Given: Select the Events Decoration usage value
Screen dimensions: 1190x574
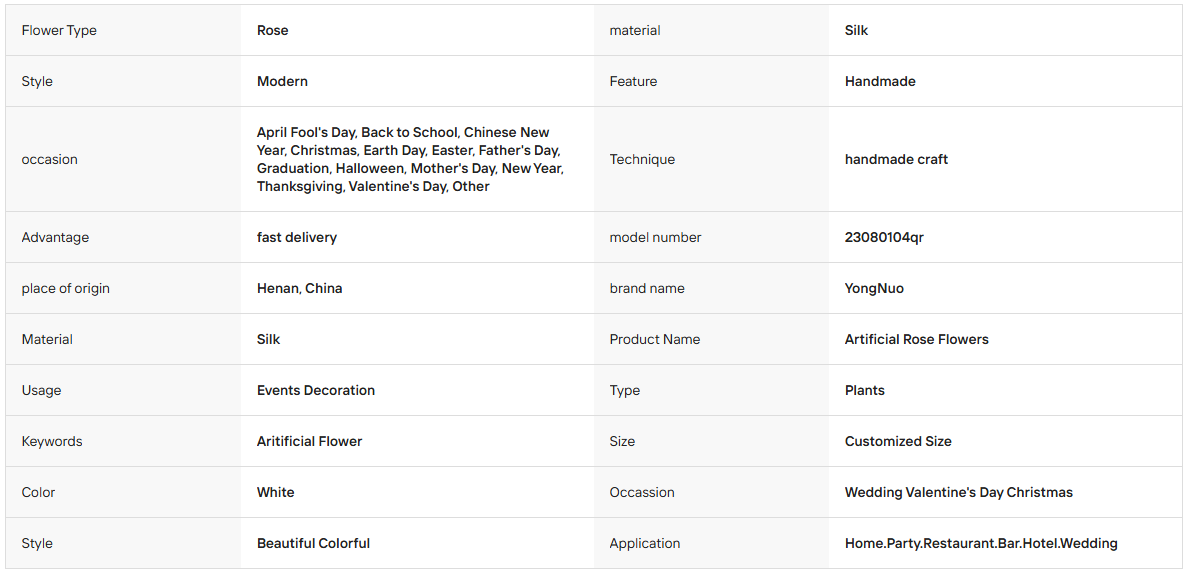Looking at the screenshot, I should pyautogui.click(x=316, y=390).
